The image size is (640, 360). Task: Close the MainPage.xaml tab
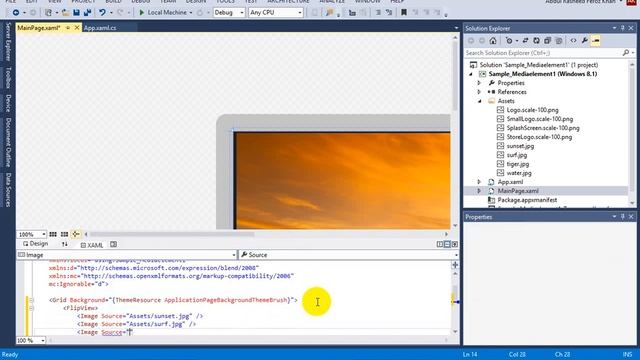[77, 28]
